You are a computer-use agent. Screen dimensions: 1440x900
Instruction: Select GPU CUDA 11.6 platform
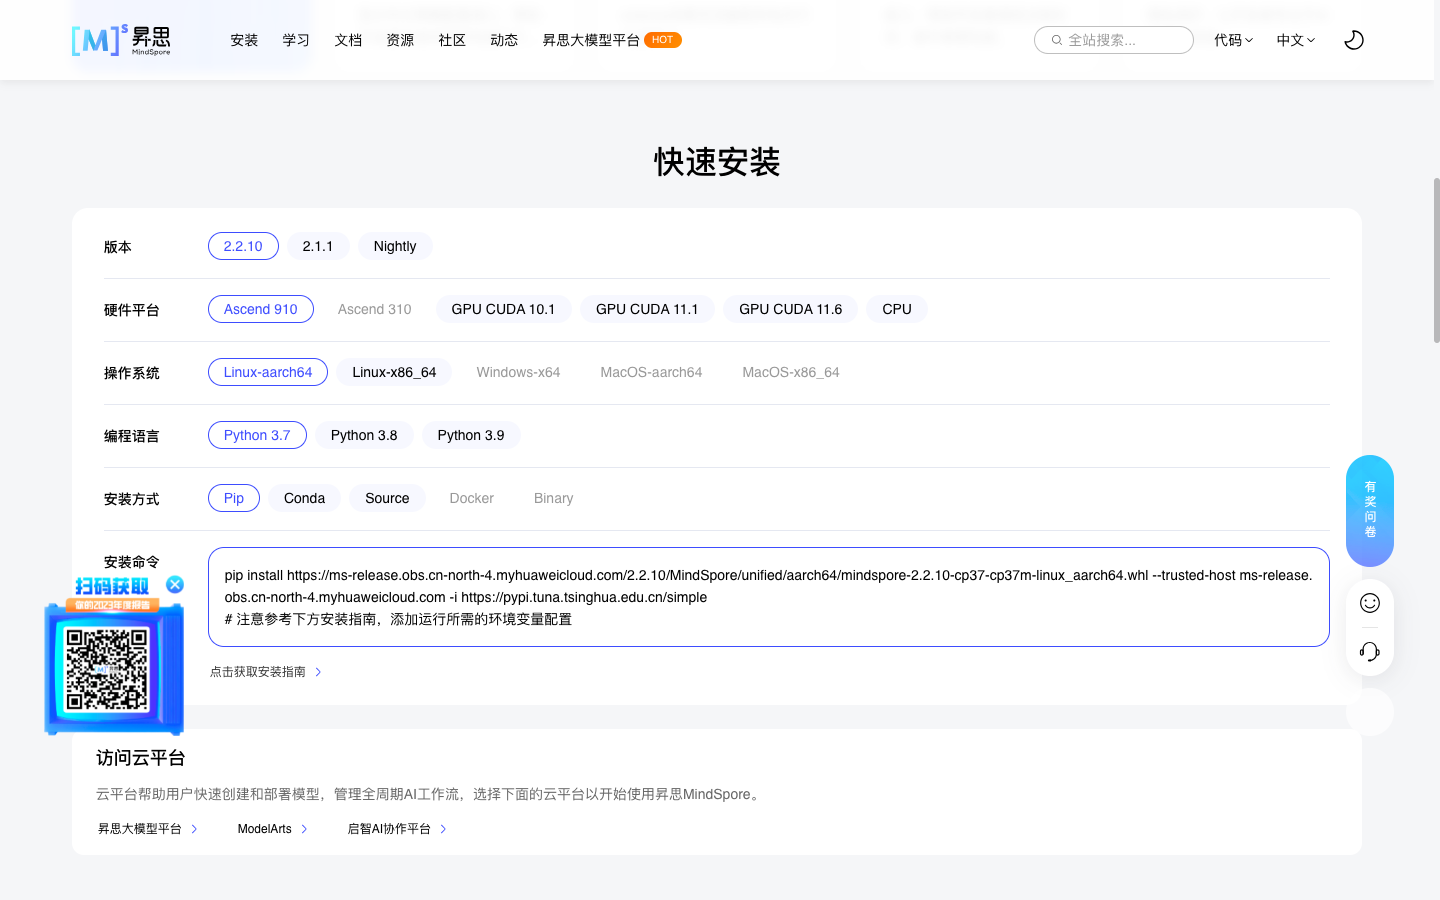[791, 309]
